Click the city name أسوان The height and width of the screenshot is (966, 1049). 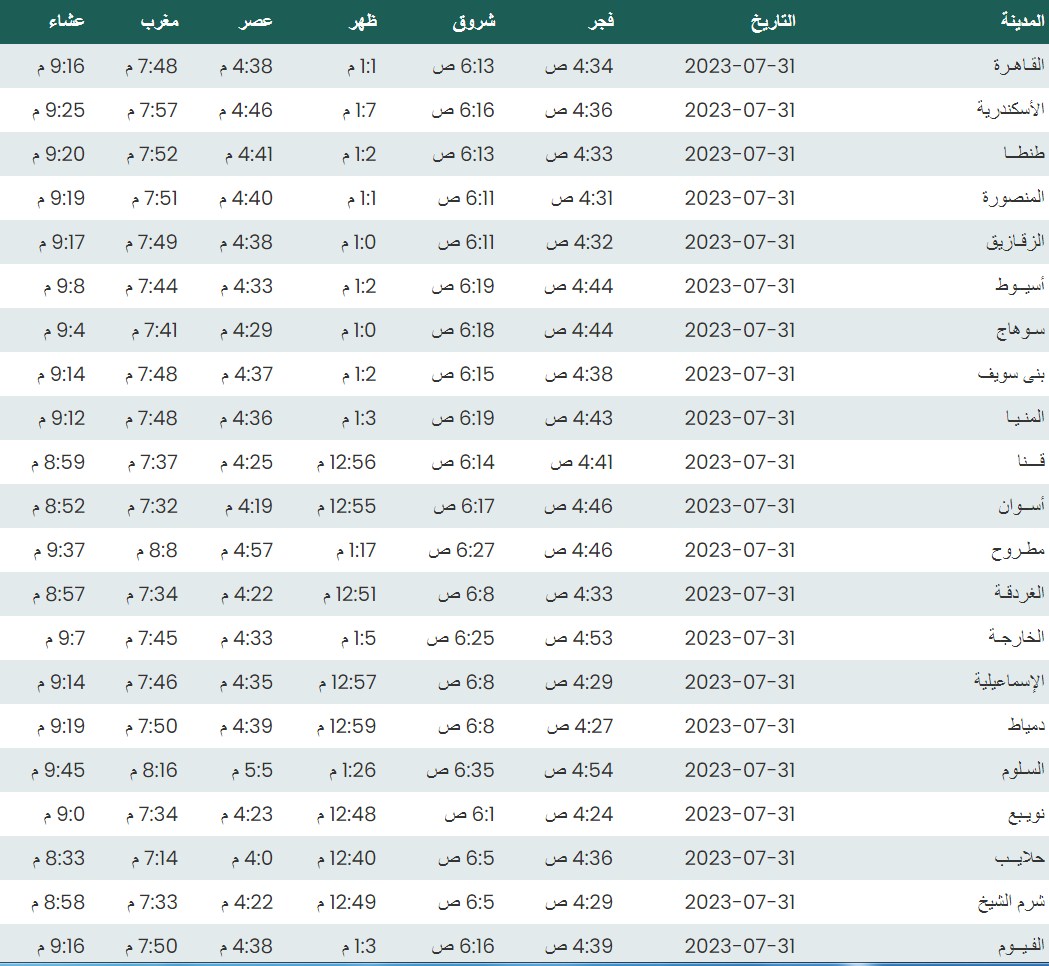tap(1018, 506)
